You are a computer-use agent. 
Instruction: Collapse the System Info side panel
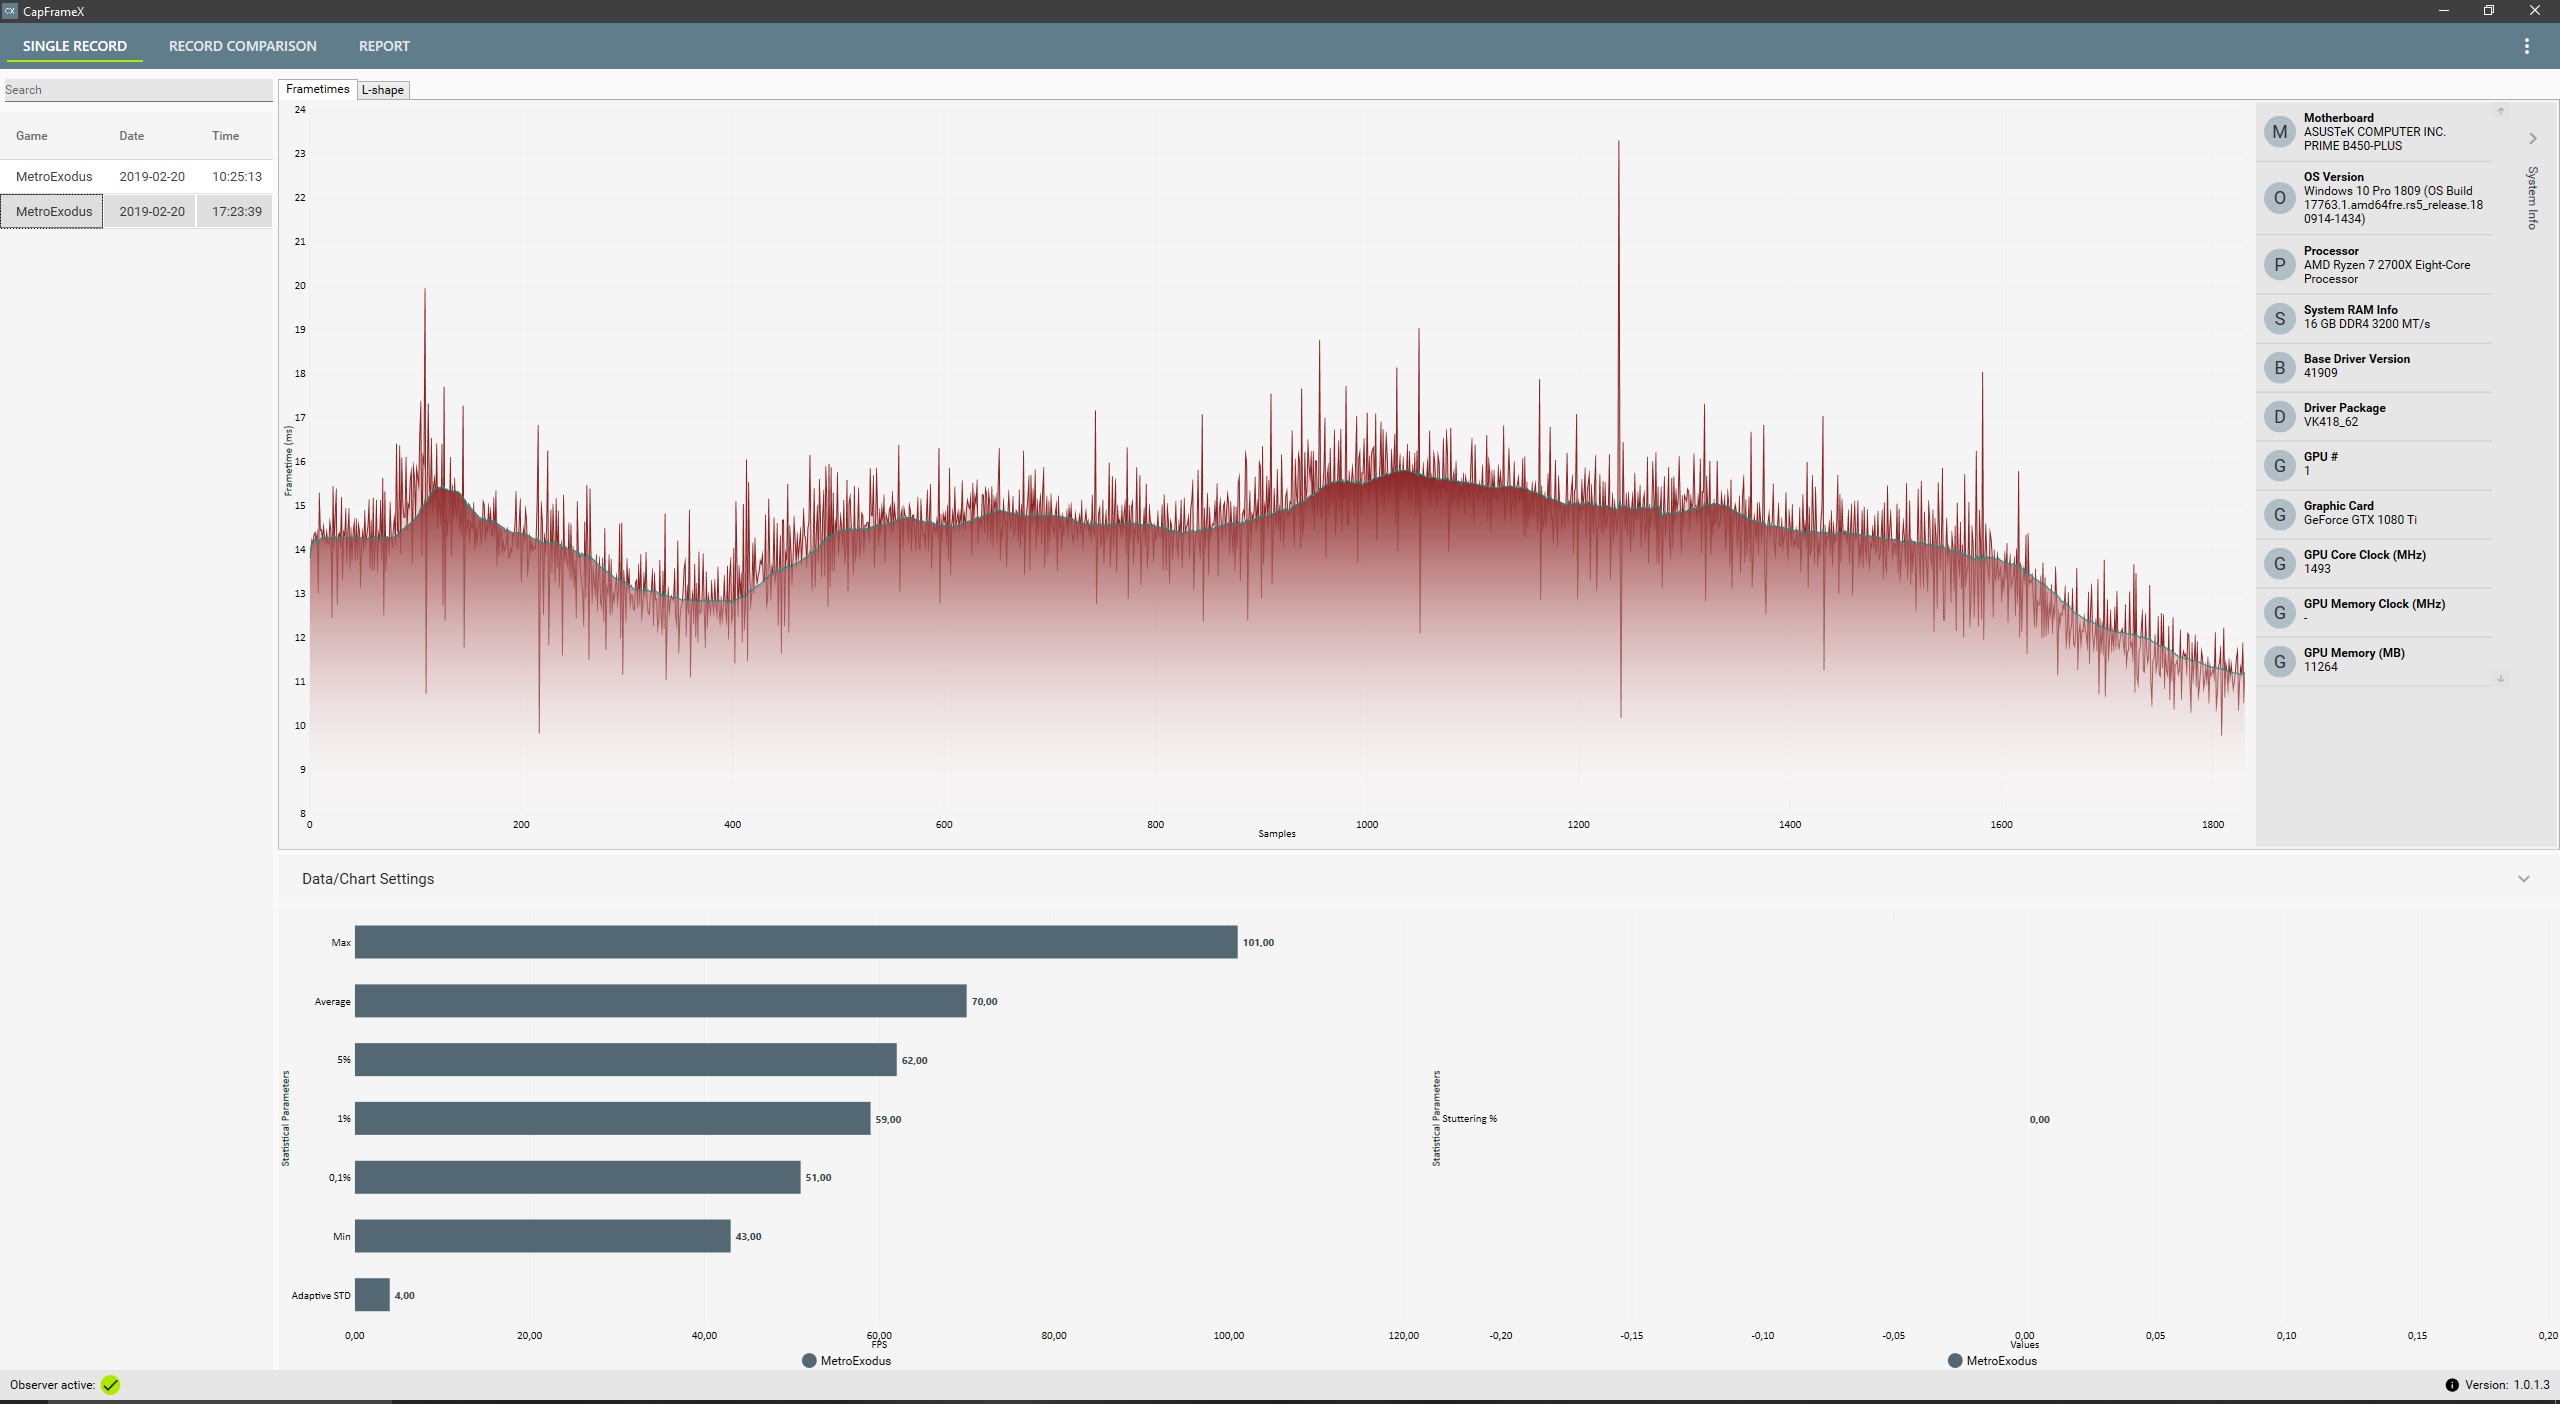pos(2532,138)
